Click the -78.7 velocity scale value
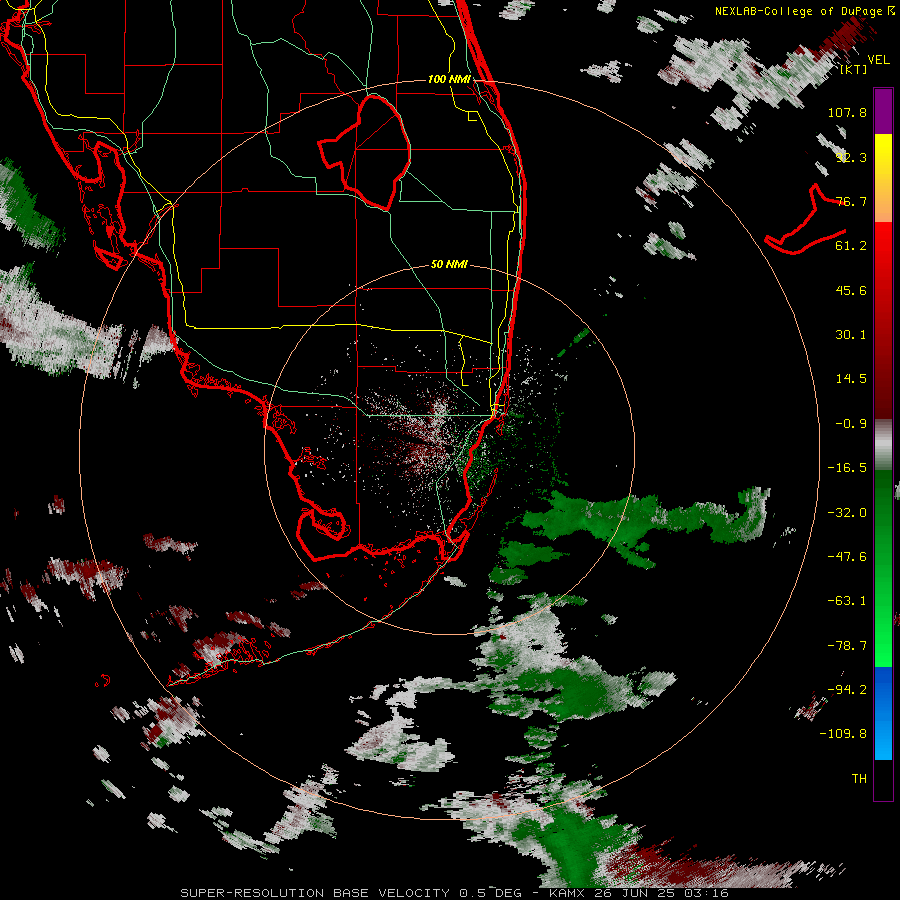 point(847,646)
